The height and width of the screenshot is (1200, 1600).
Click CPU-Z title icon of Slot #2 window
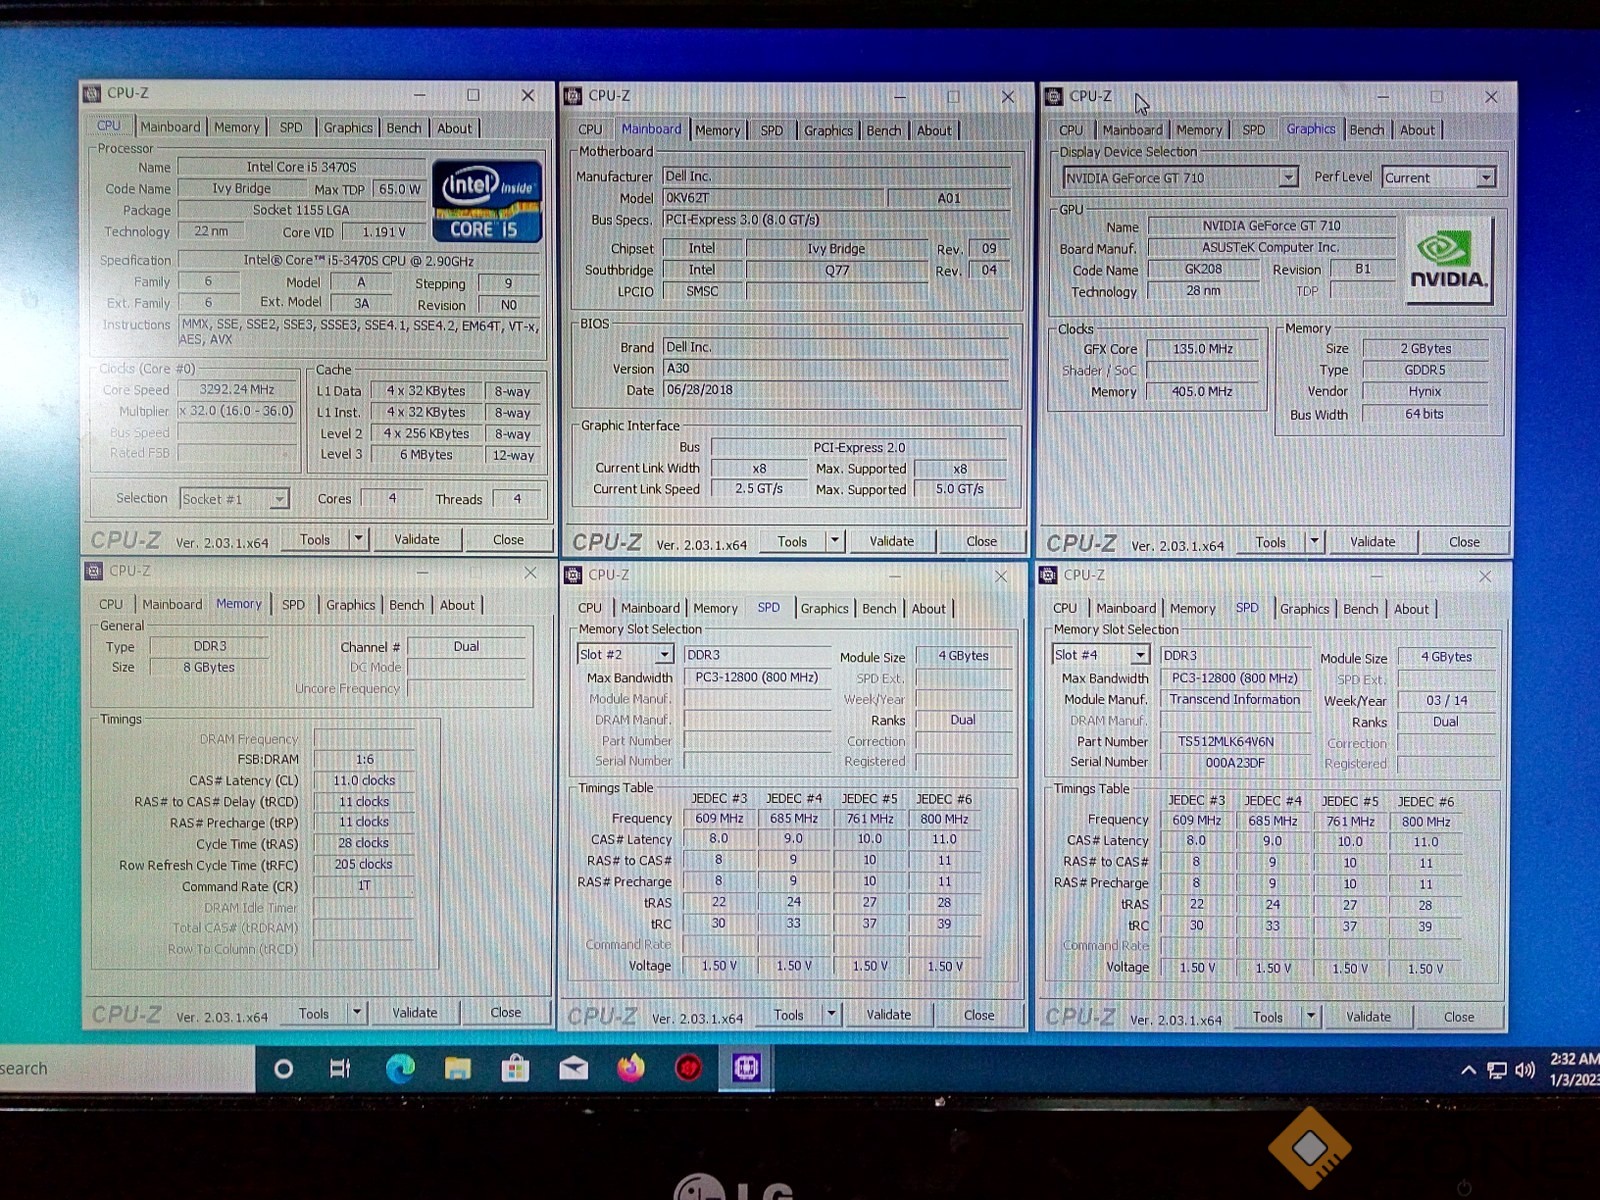pos(573,575)
